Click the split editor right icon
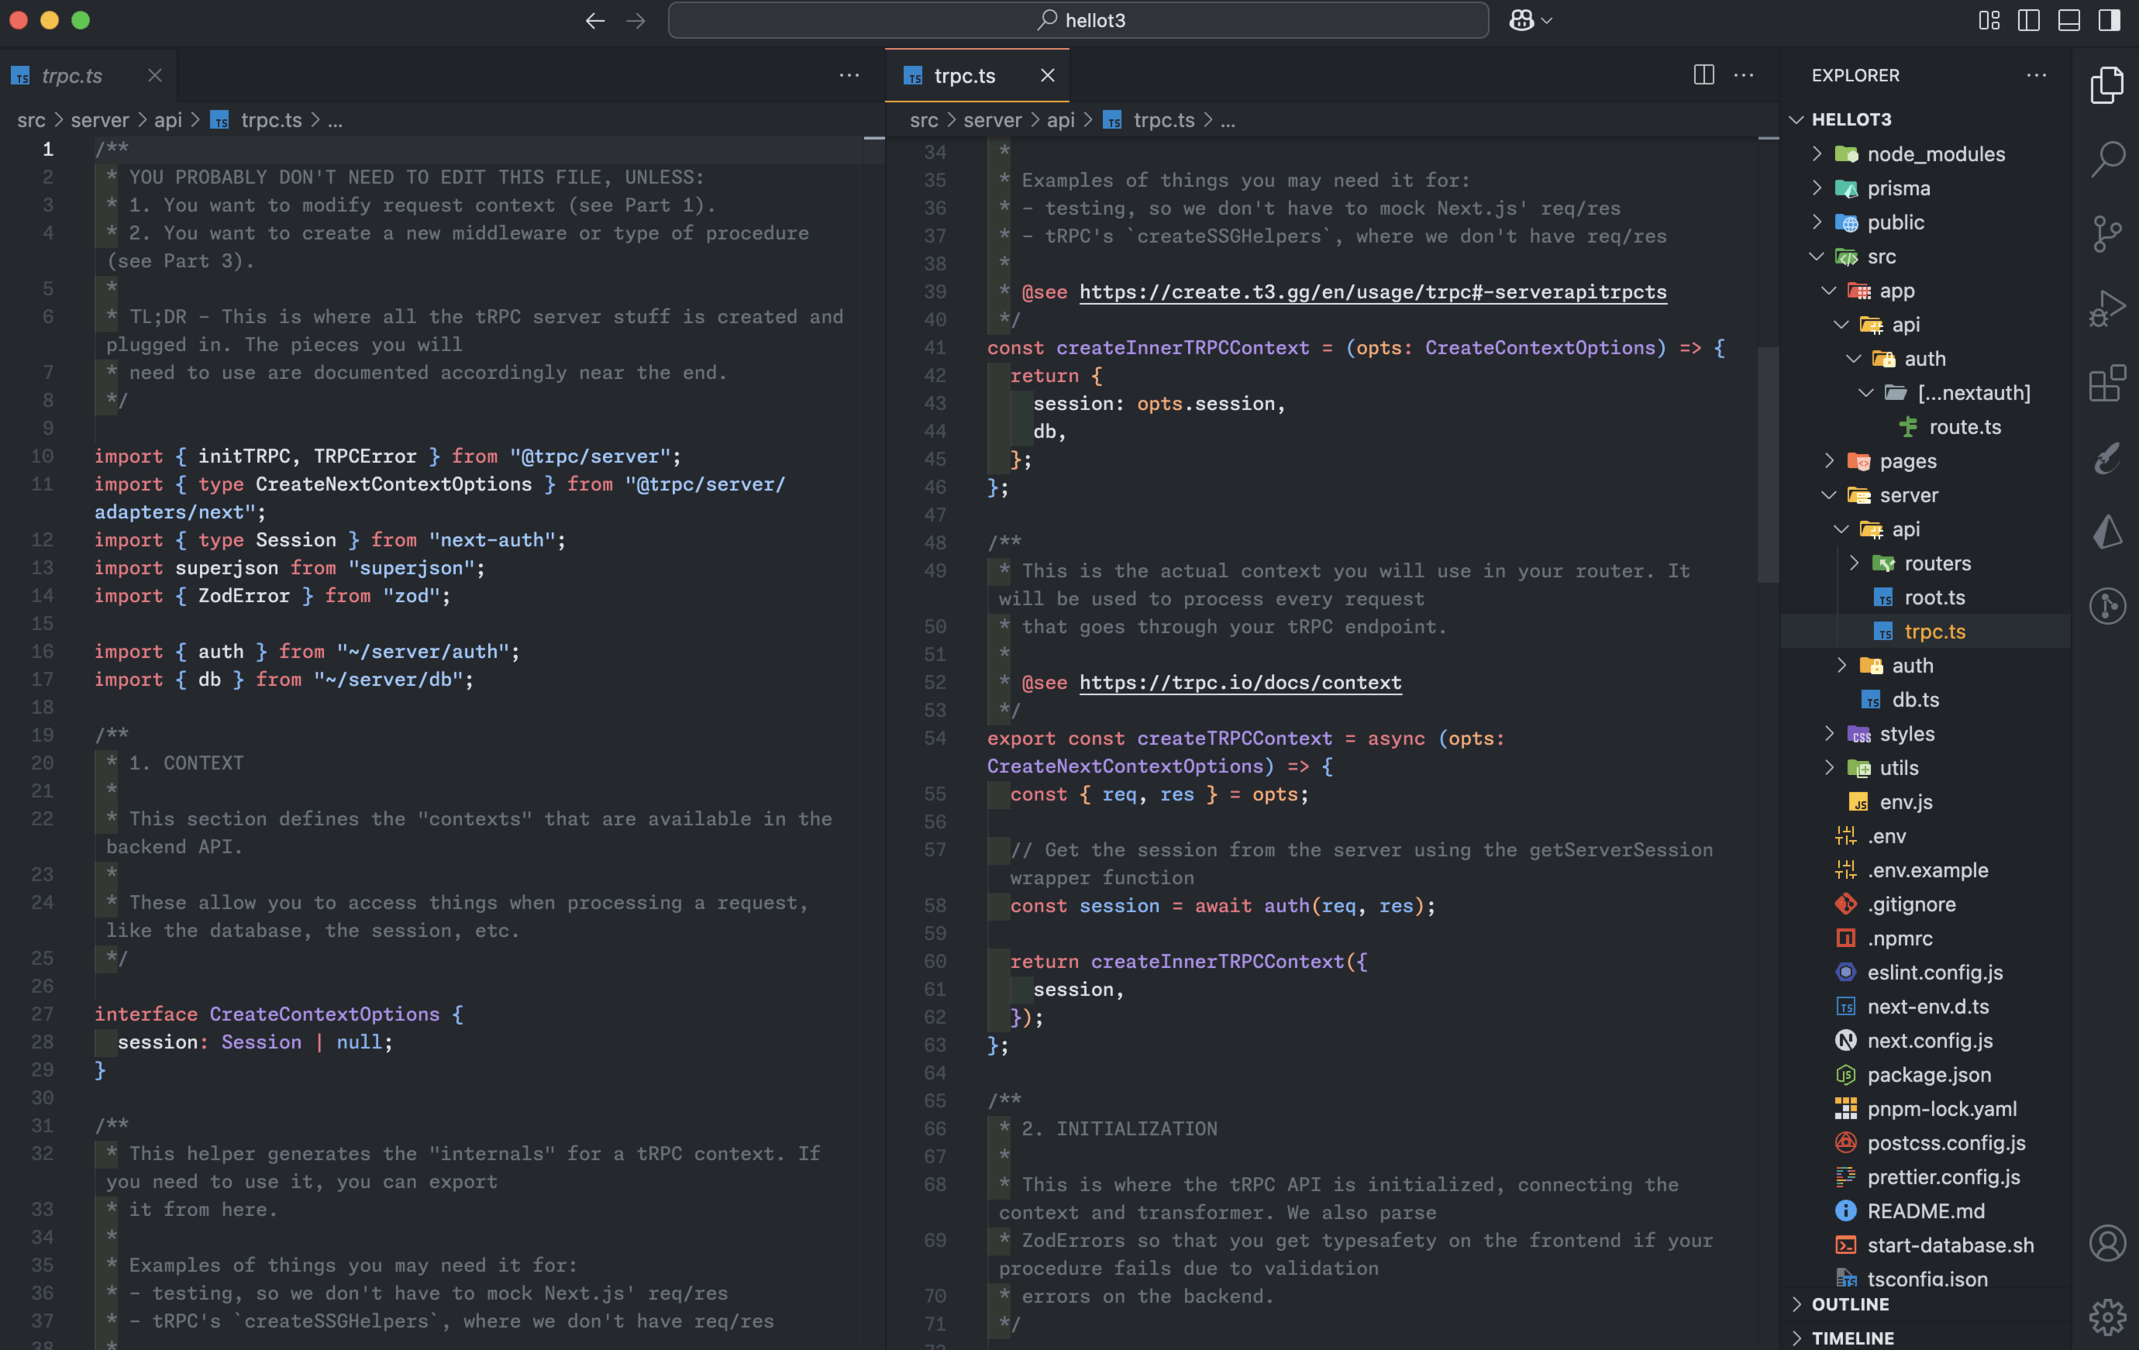Image resolution: width=2139 pixels, height=1350 pixels. pos(1703,75)
